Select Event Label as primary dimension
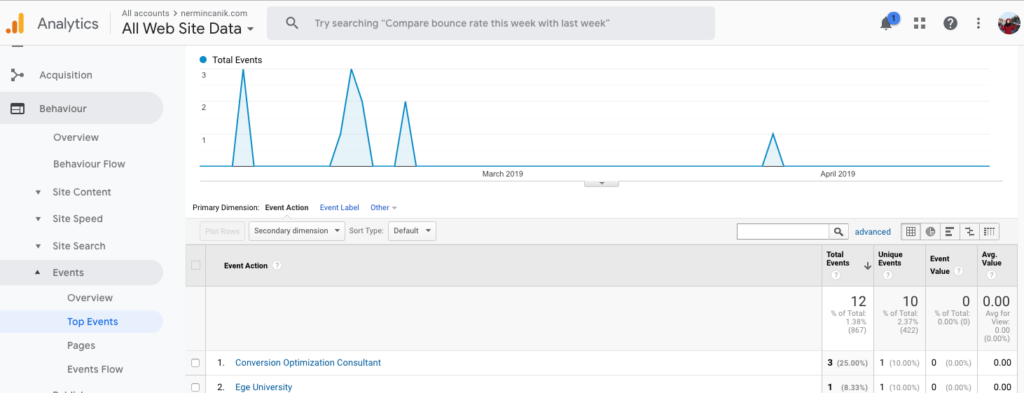 (x=339, y=208)
